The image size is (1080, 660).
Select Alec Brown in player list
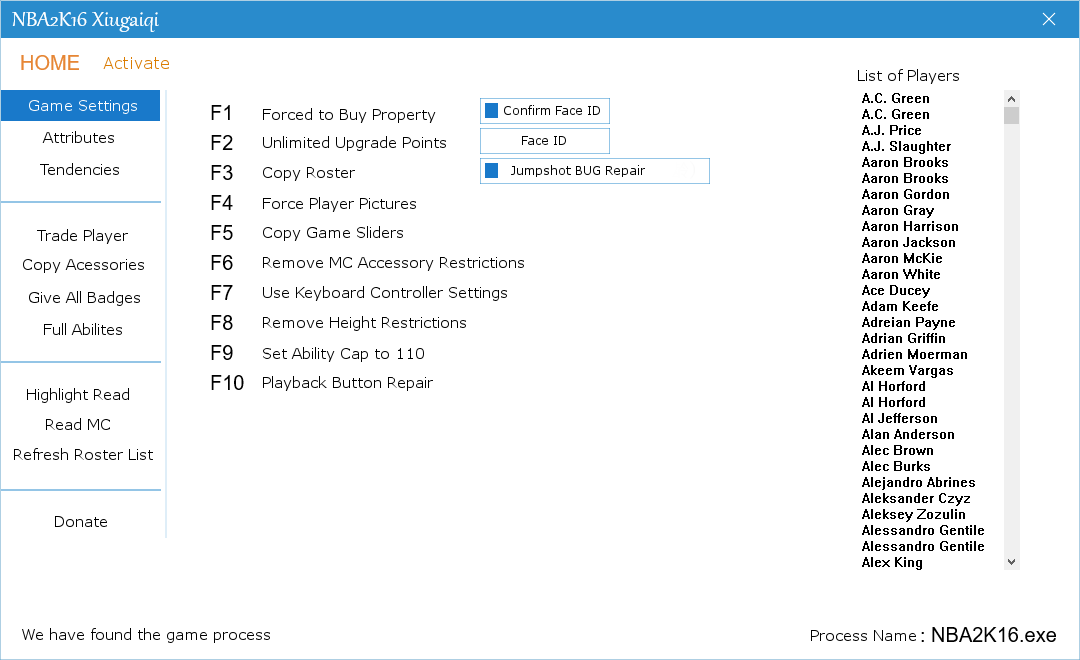click(x=897, y=450)
